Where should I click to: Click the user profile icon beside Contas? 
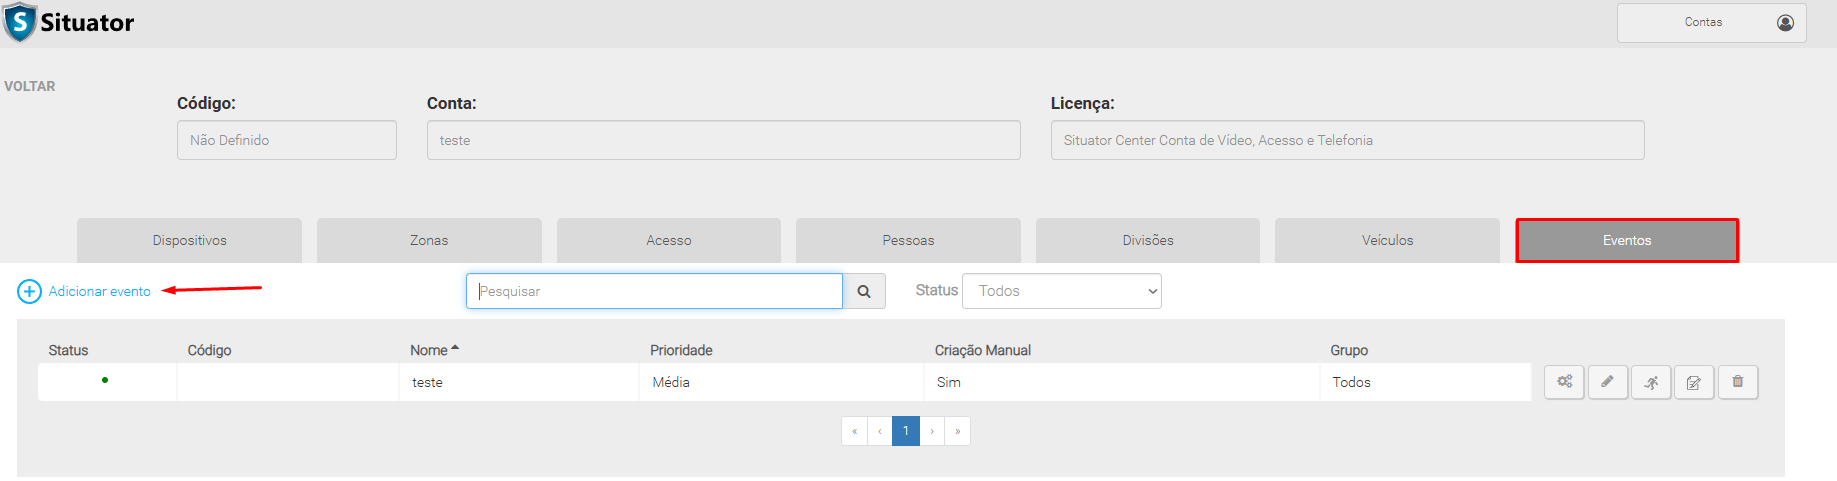(1785, 22)
